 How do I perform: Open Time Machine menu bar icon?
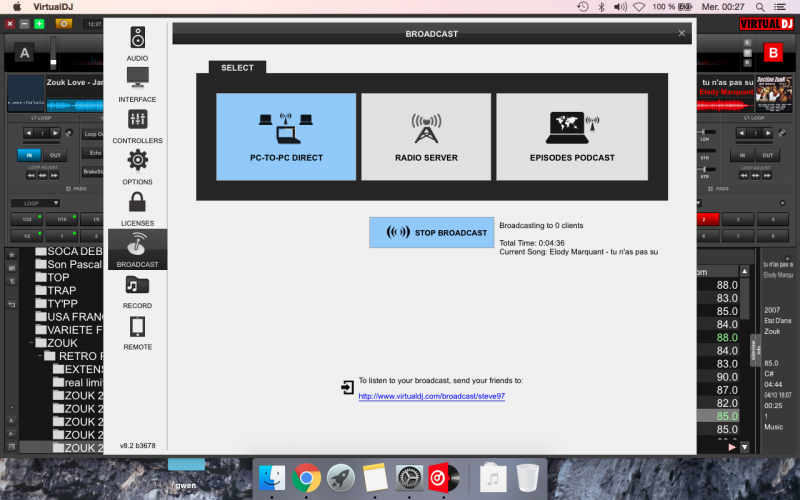[583, 7]
